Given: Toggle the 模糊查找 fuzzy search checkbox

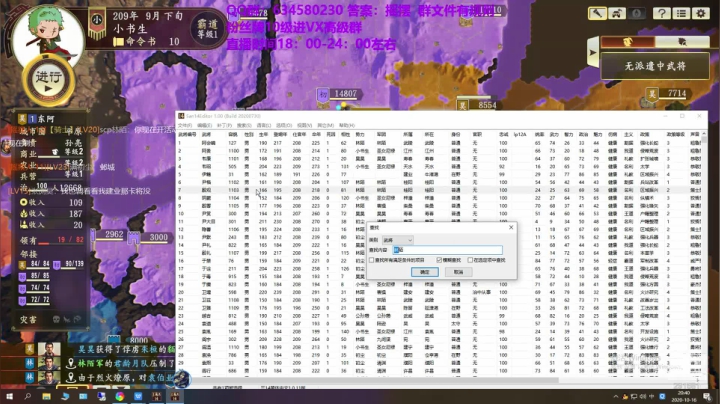Looking at the screenshot, I should tap(439, 260).
